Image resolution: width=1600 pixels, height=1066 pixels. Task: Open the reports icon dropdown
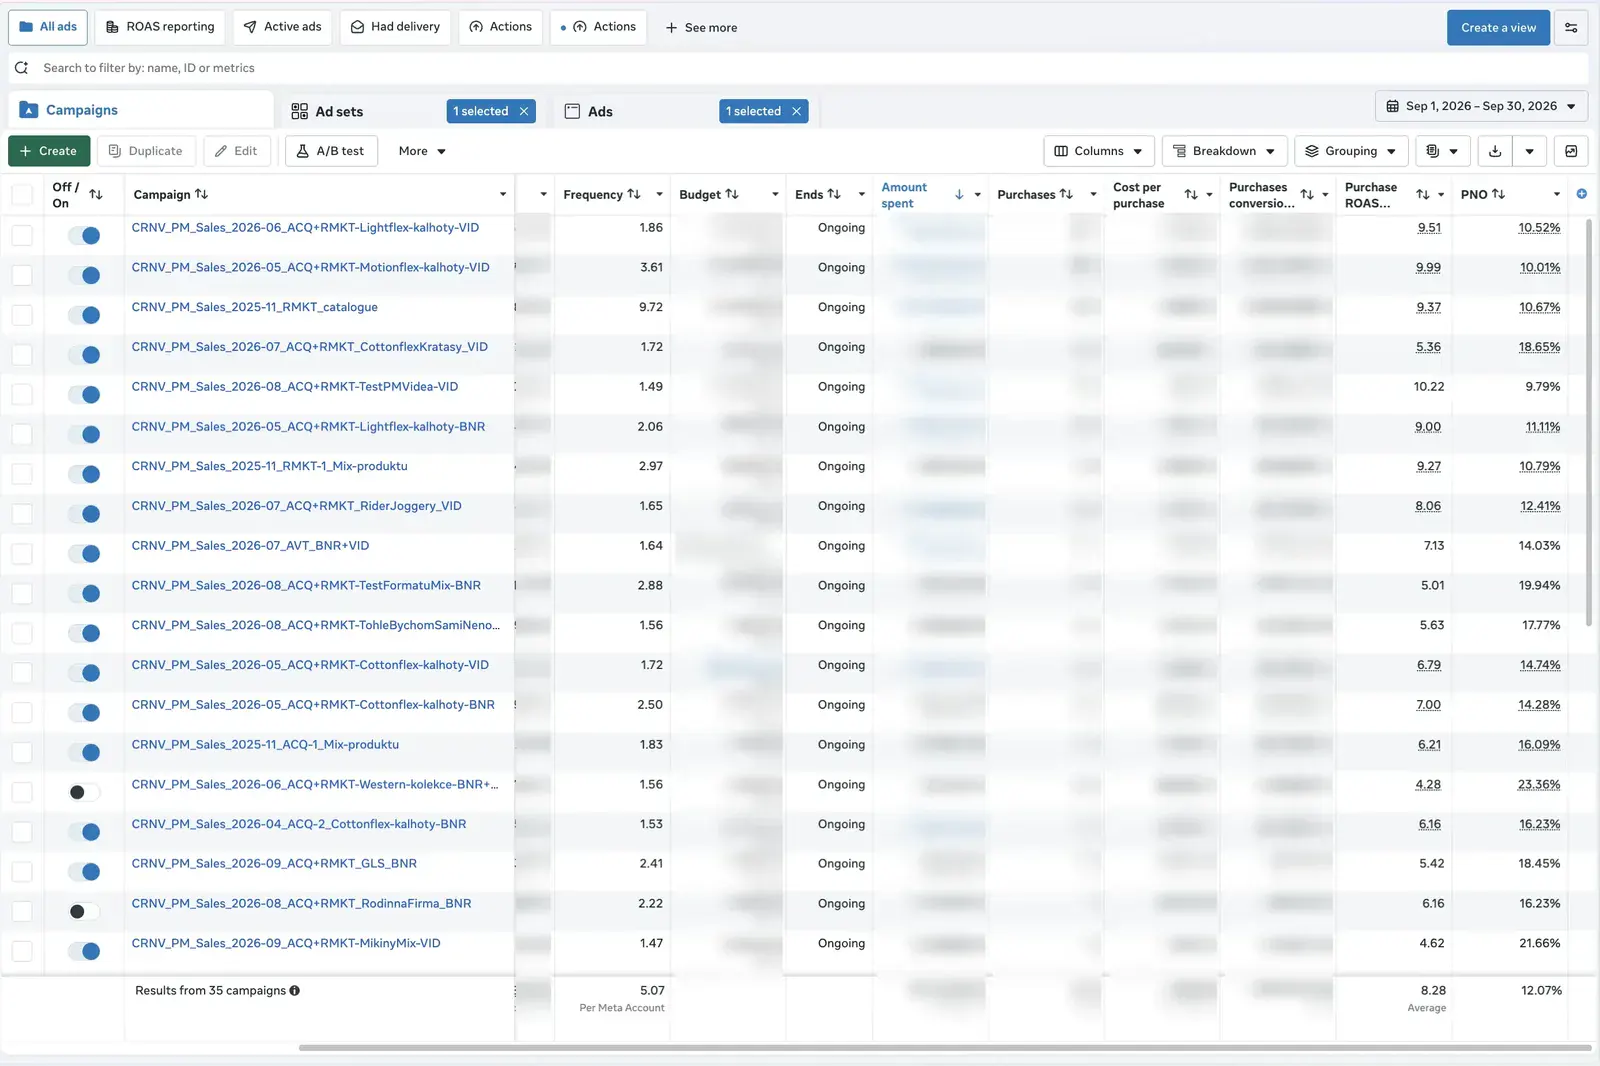click(1441, 151)
